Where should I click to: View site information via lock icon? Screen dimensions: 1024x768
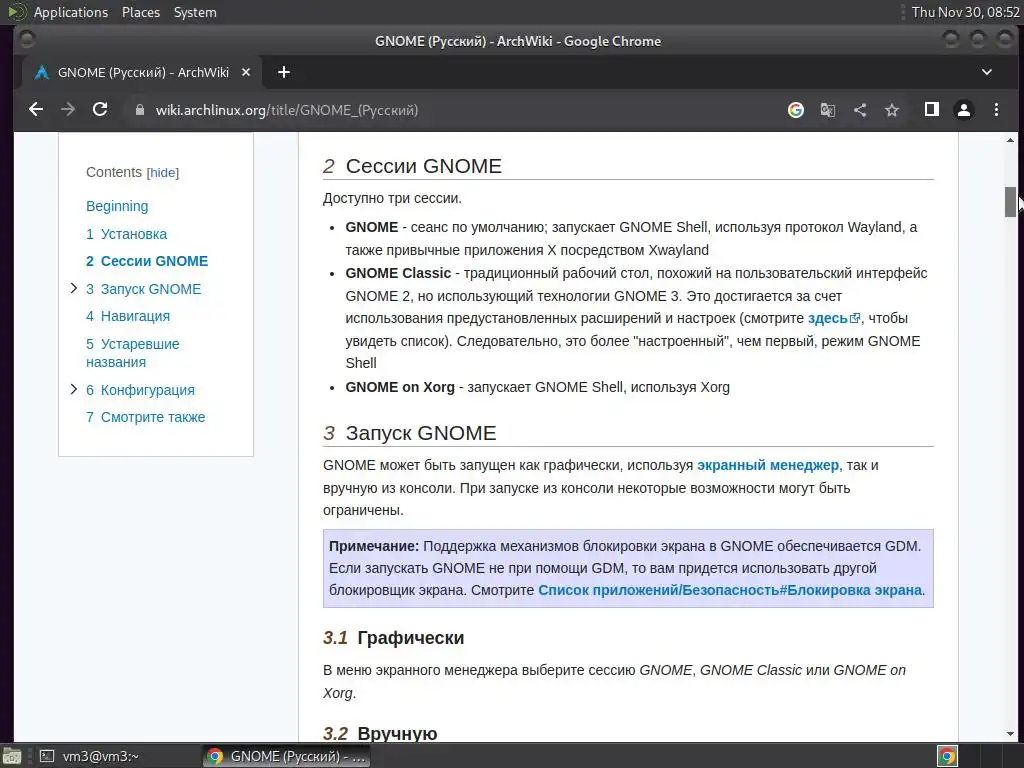140,110
